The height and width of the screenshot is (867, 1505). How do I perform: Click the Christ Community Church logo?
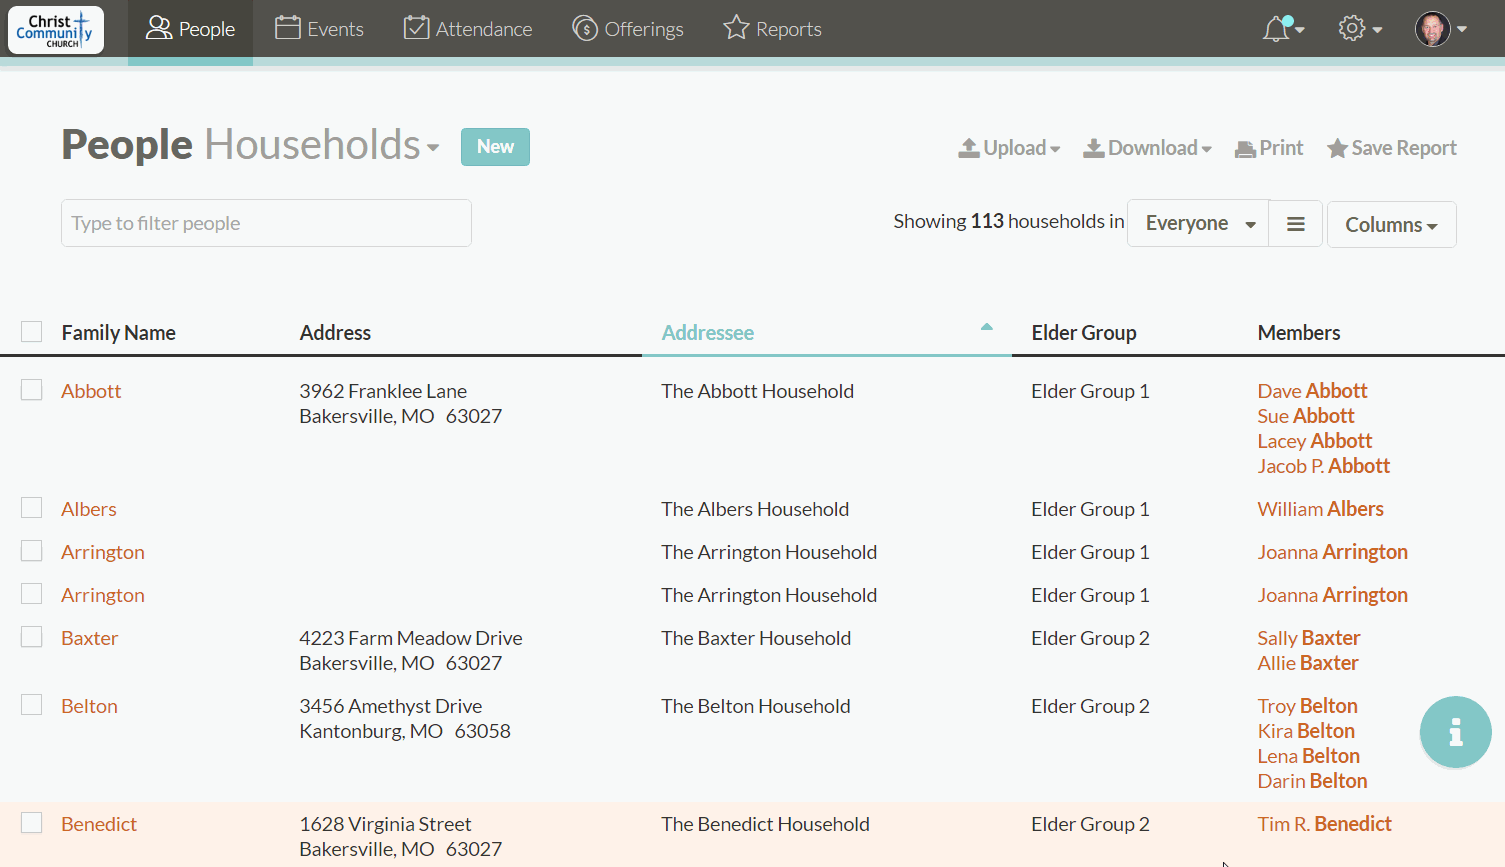point(56,29)
